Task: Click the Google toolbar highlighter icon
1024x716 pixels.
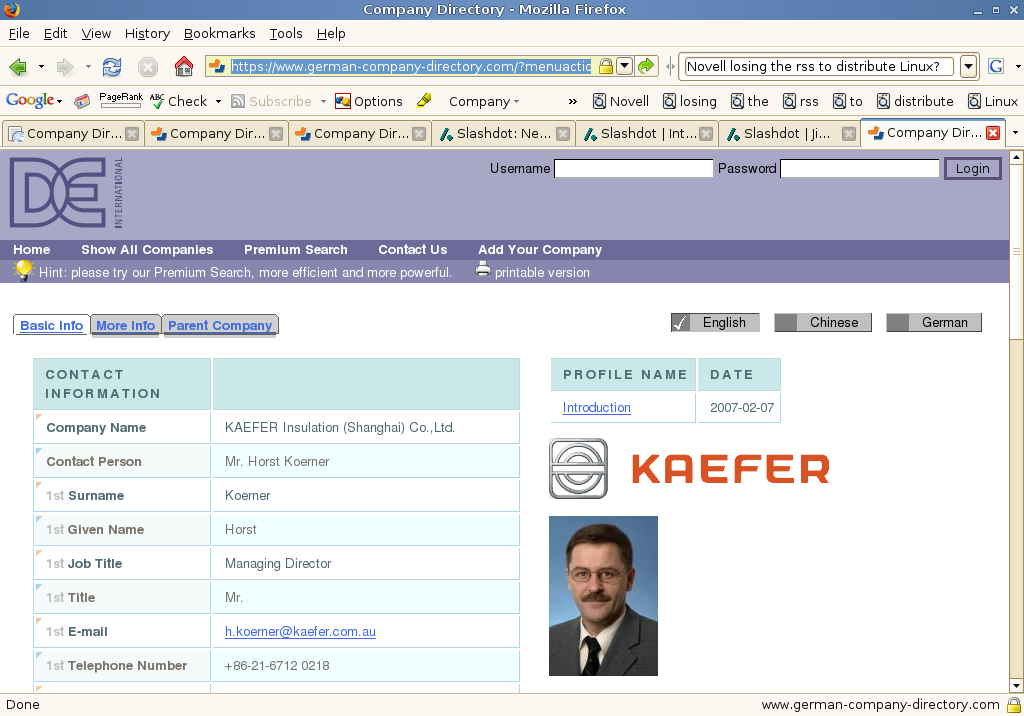Action: pos(424,101)
